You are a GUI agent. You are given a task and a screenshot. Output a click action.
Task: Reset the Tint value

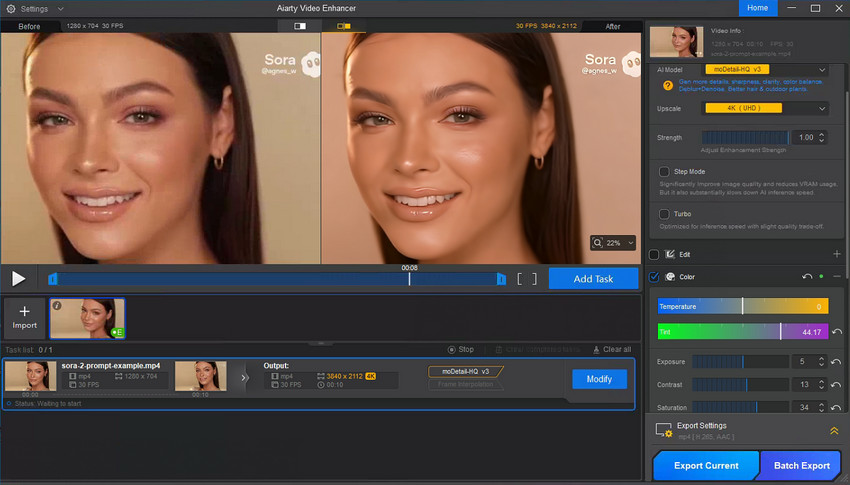click(x=837, y=332)
